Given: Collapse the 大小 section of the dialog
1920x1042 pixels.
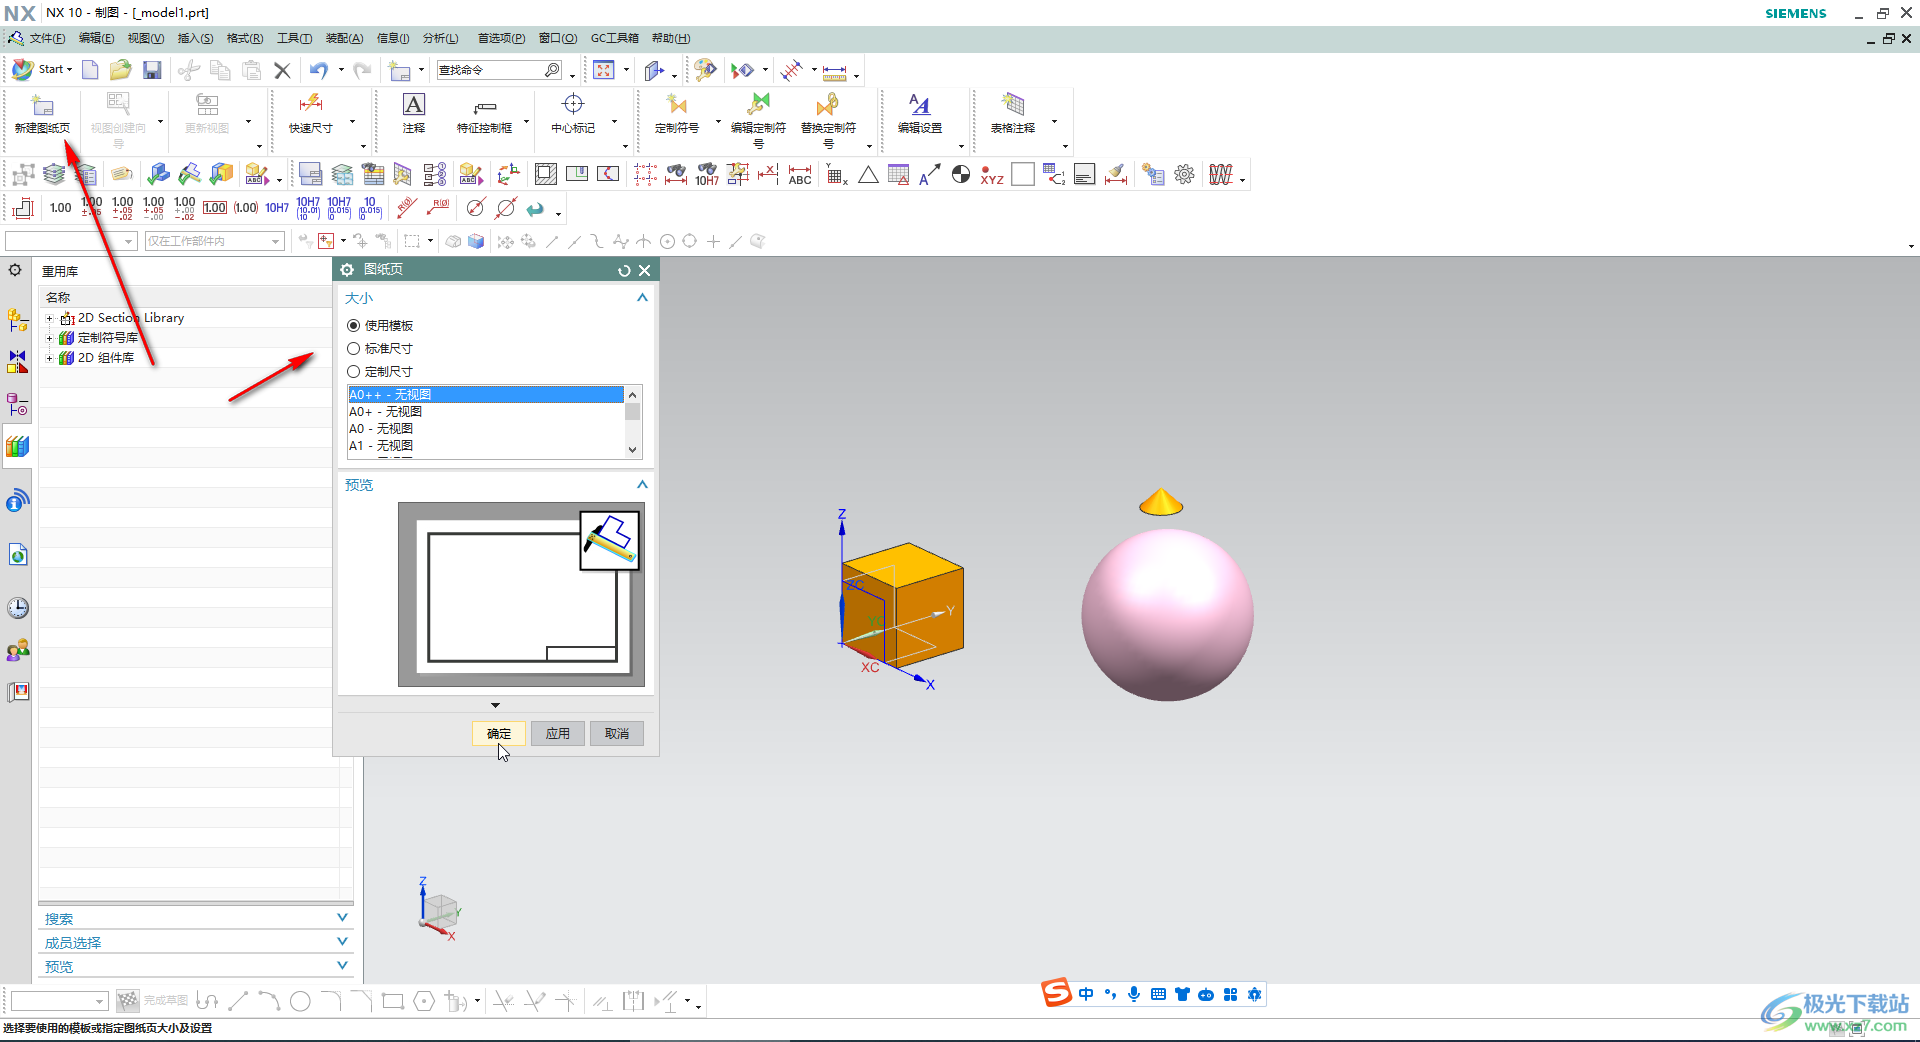Looking at the screenshot, I should pos(642,298).
